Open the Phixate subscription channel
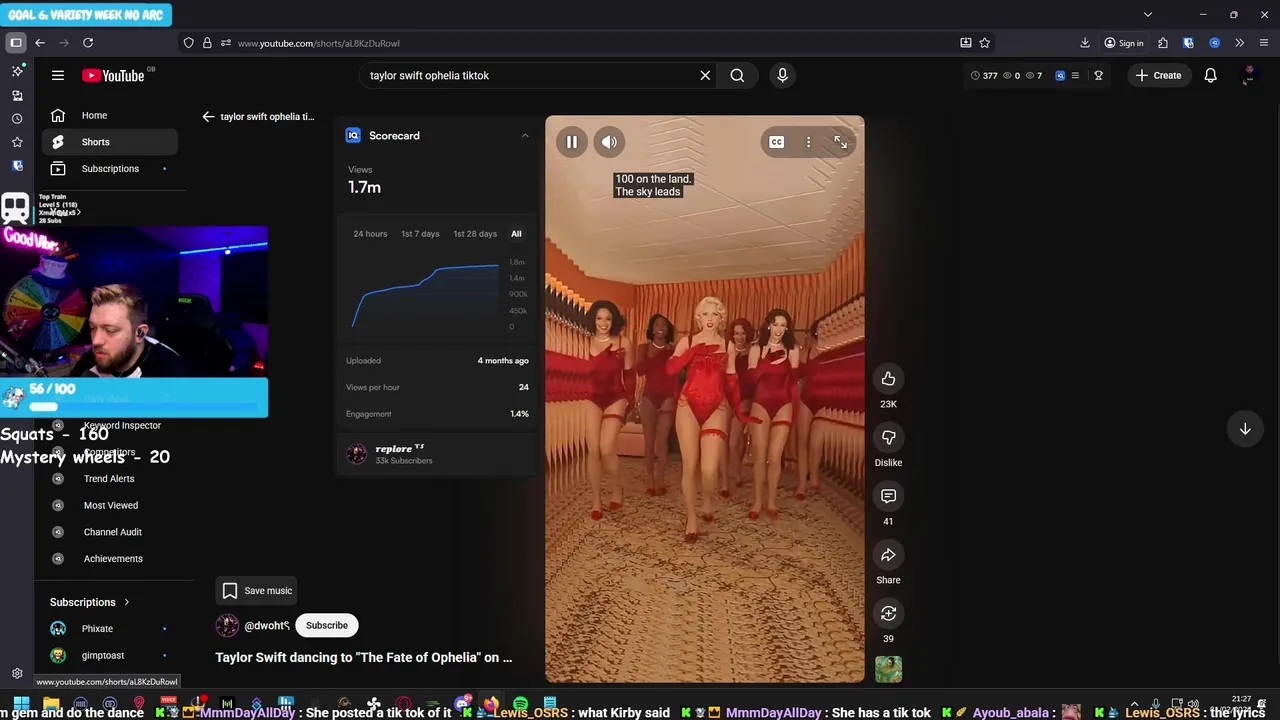1280x720 pixels. pos(97,628)
